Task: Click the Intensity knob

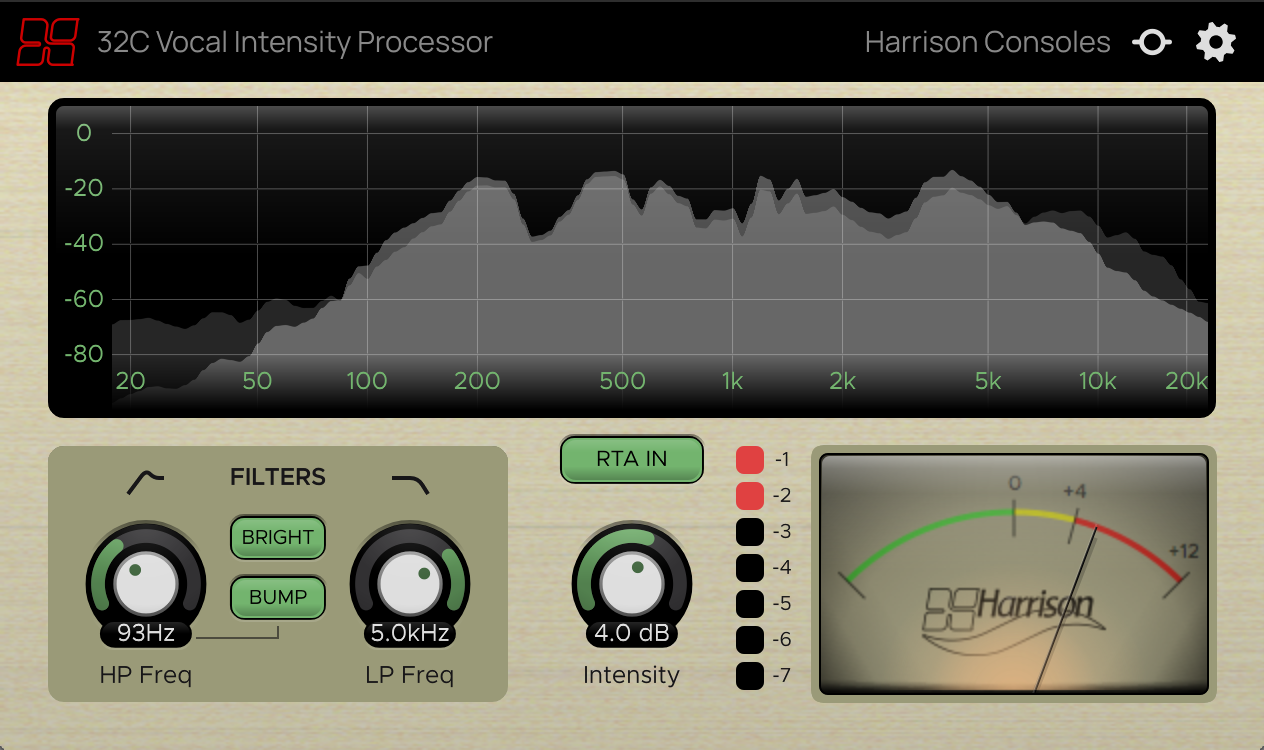Action: coord(631,584)
